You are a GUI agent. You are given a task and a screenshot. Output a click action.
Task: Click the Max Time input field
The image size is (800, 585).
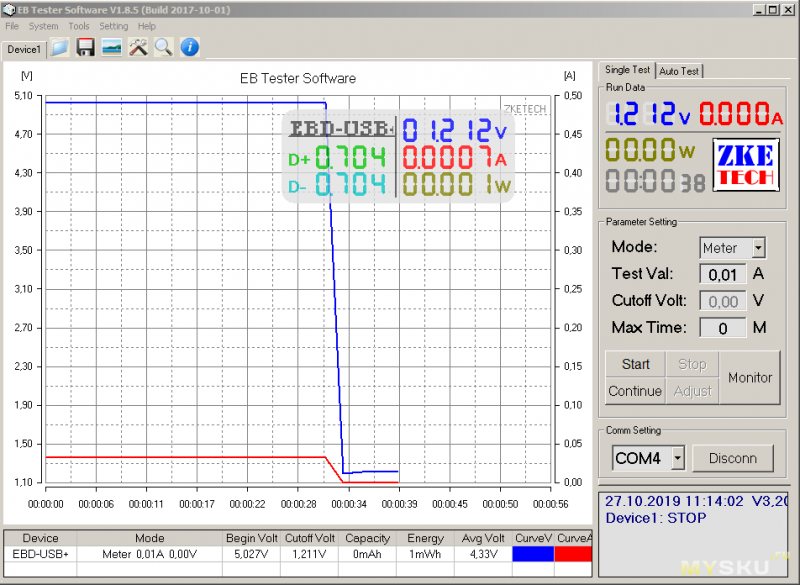point(722,328)
